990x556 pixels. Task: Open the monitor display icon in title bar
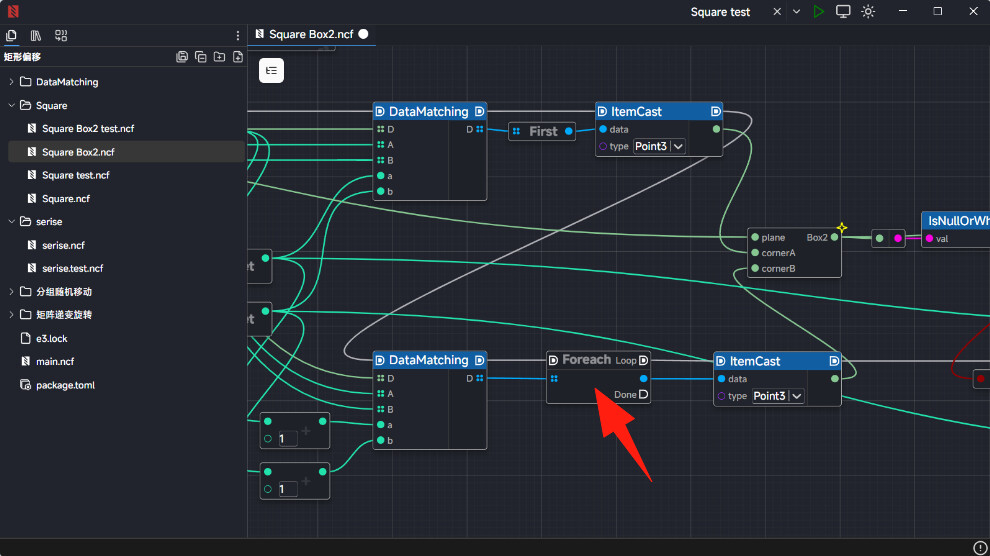pyautogui.click(x=843, y=11)
